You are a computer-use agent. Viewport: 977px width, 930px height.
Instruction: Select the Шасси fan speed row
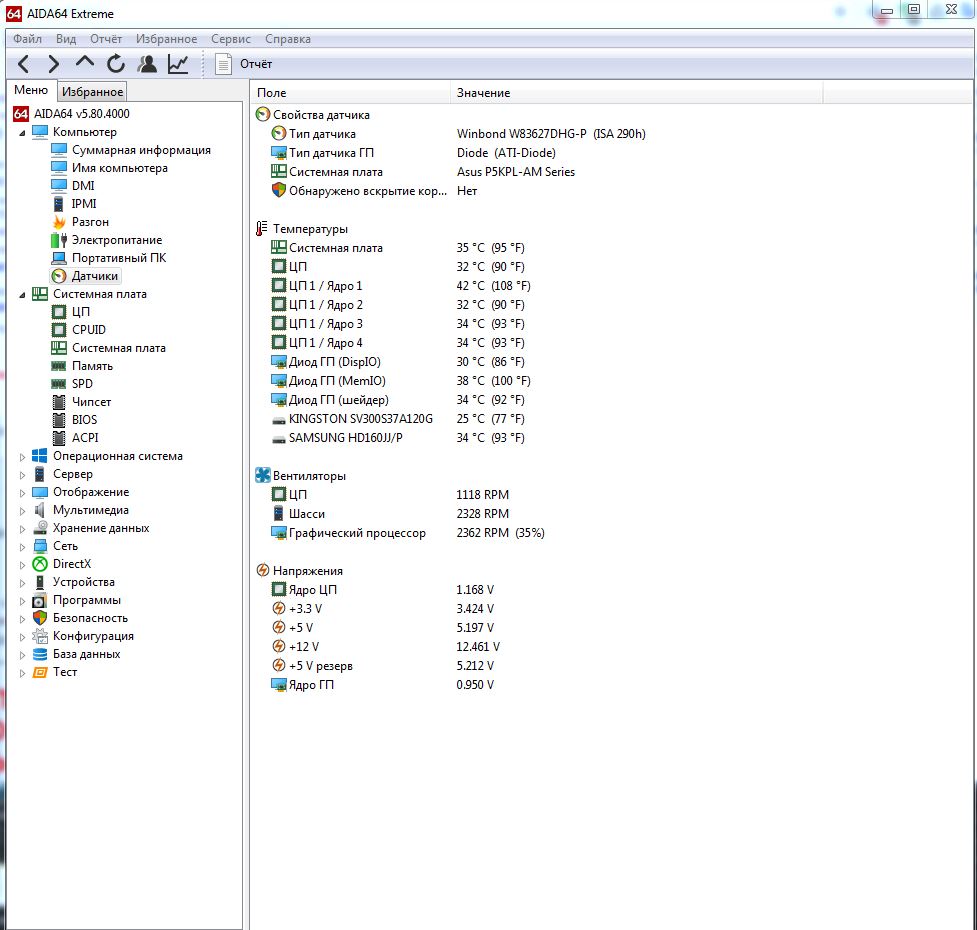[x=389, y=513]
